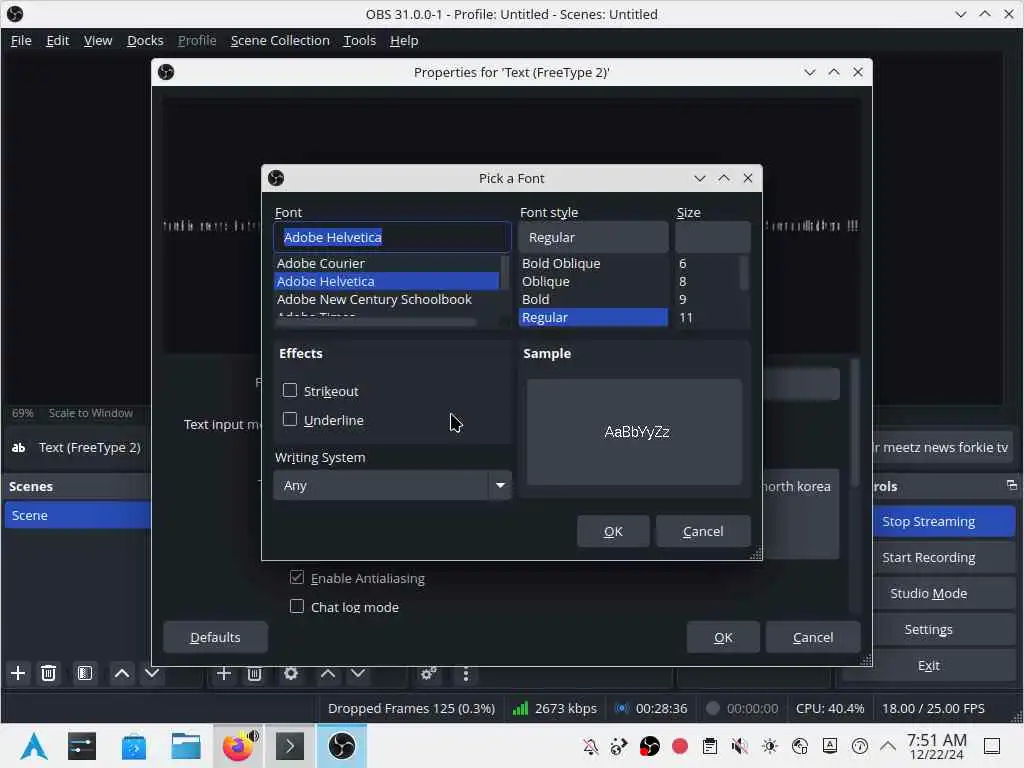1024x768 pixels.
Task: Select Adobe New Century Schoolbook font
Action: pos(387,299)
